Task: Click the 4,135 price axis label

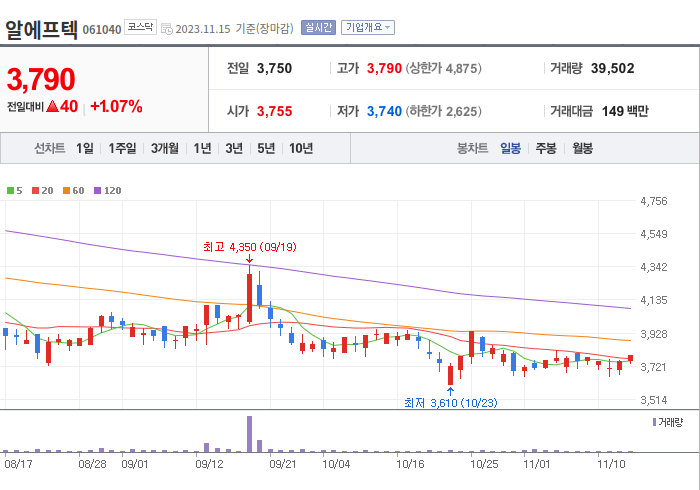Action: pos(654,300)
